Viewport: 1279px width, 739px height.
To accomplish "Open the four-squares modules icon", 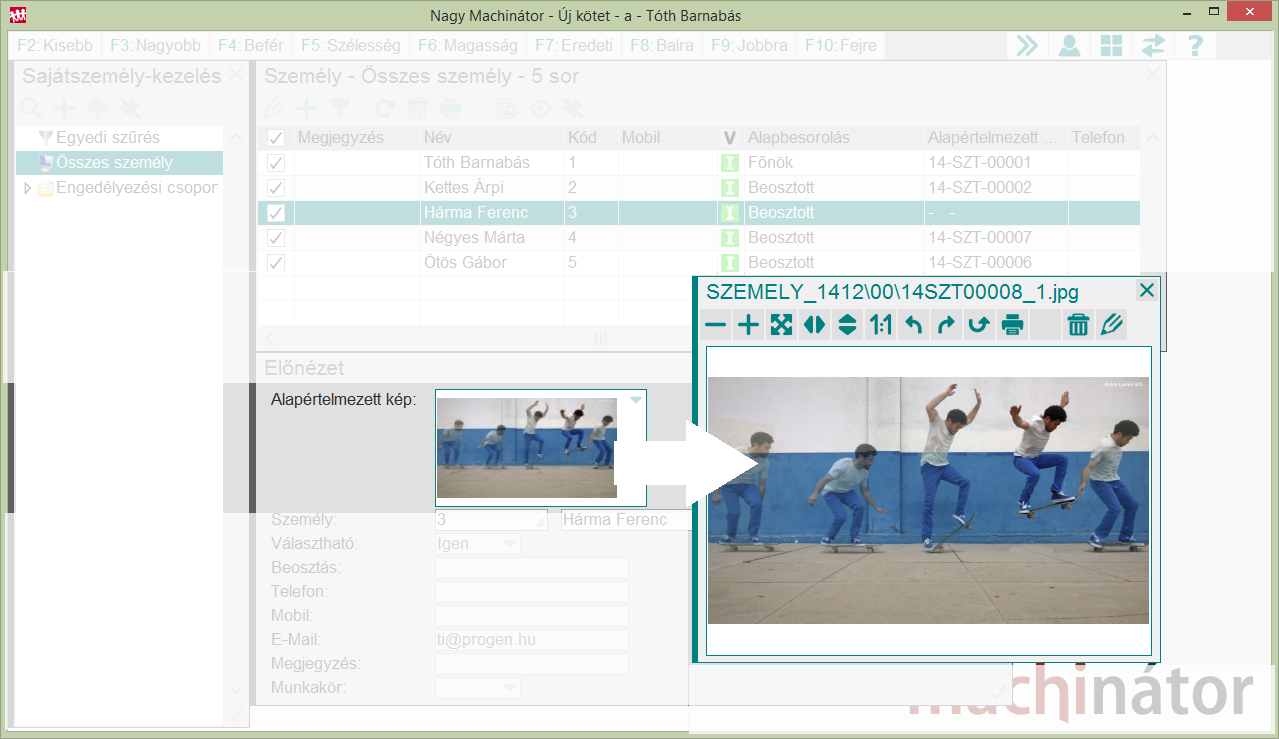I will click(x=1111, y=45).
